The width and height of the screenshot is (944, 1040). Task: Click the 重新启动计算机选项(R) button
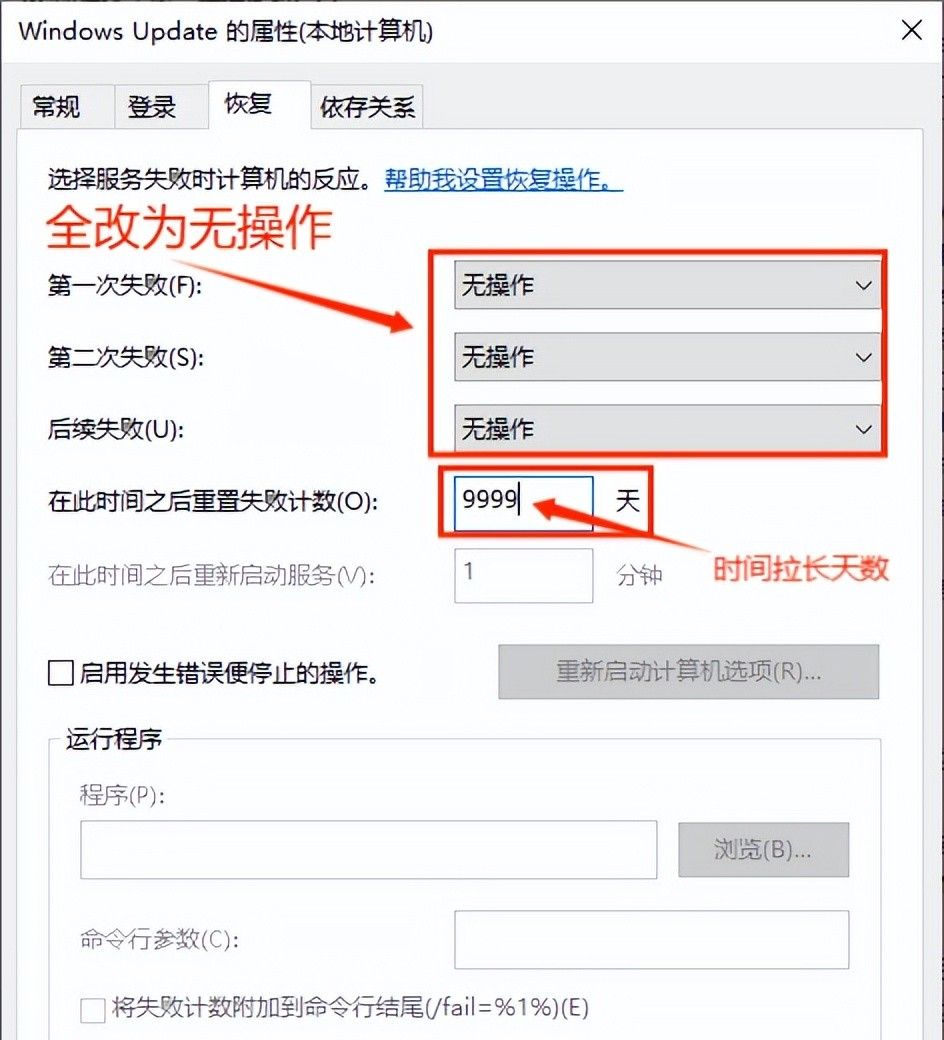click(x=688, y=672)
